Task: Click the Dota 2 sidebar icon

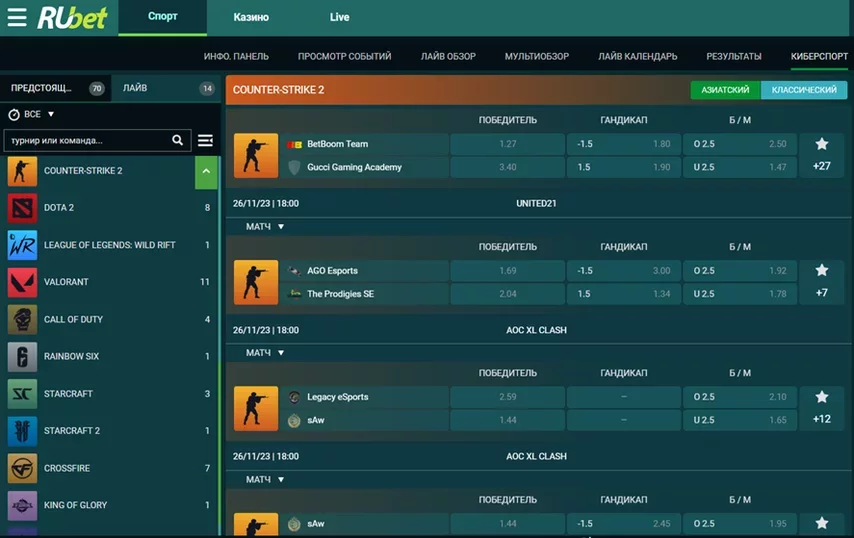Action: pos(22,207)
